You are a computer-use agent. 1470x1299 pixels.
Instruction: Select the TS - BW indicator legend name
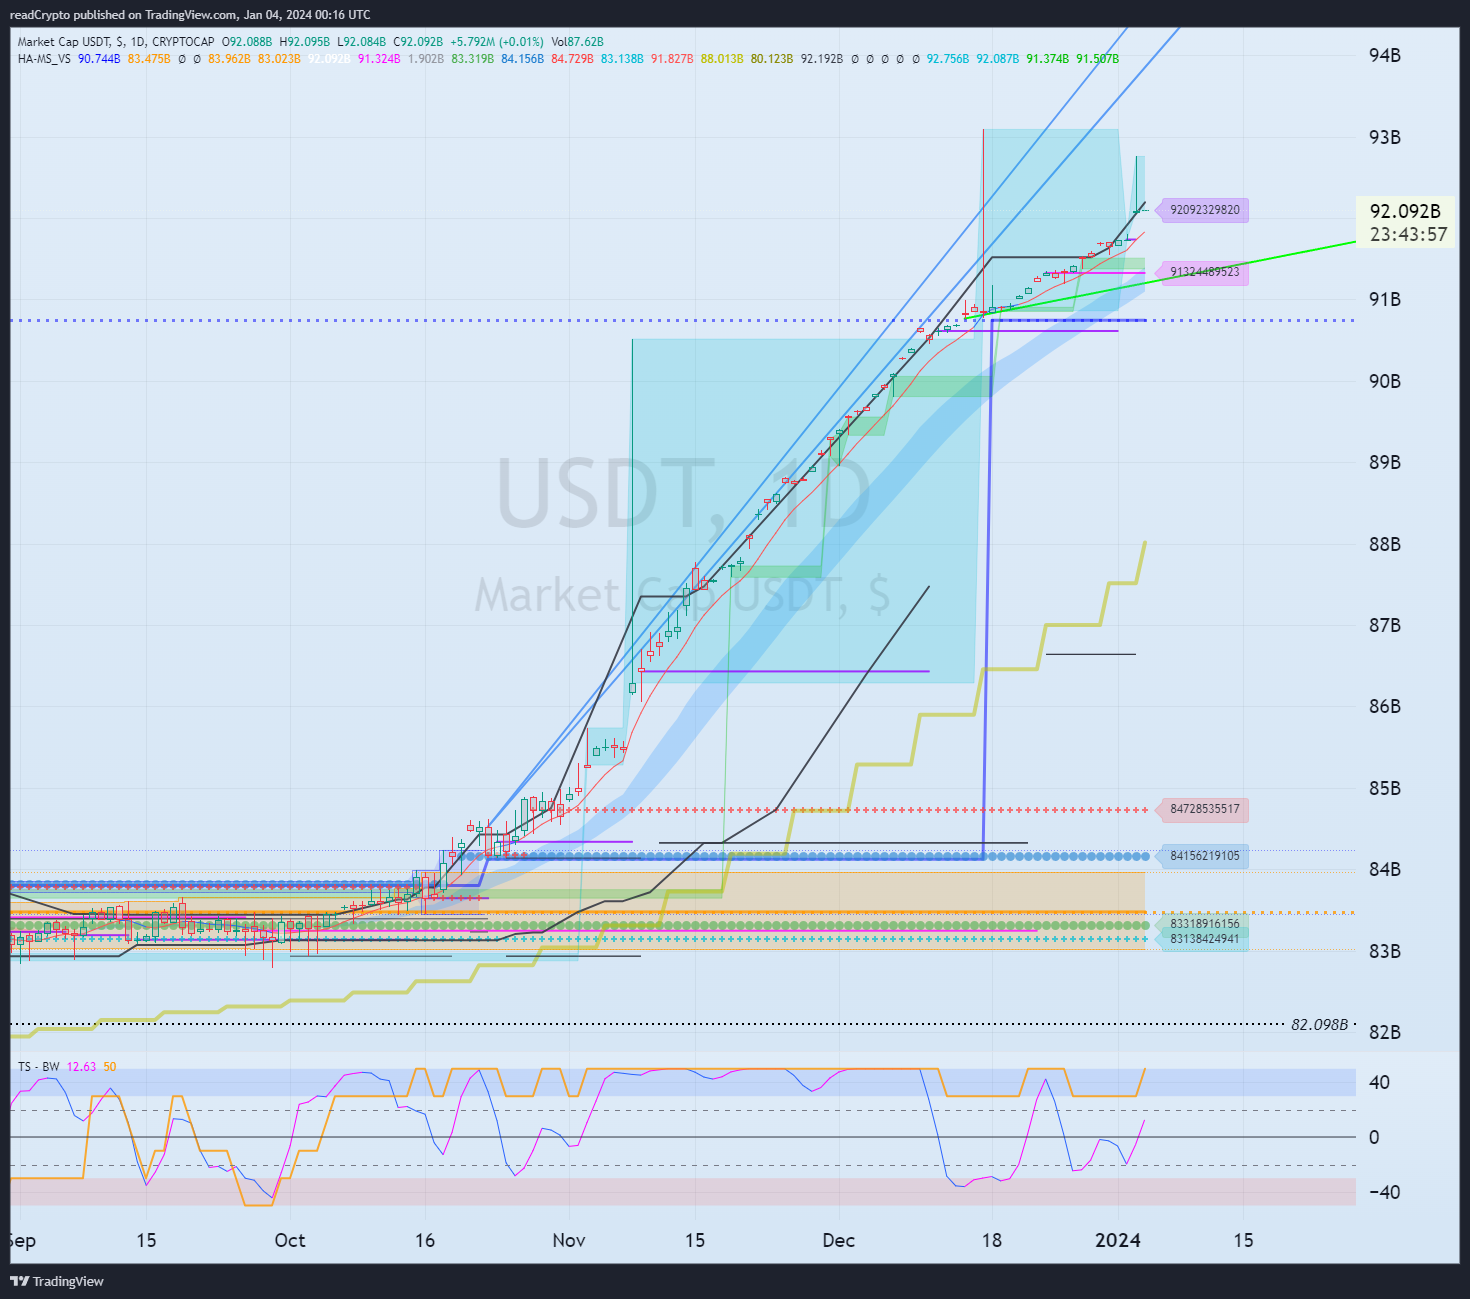click(38, 1067)
